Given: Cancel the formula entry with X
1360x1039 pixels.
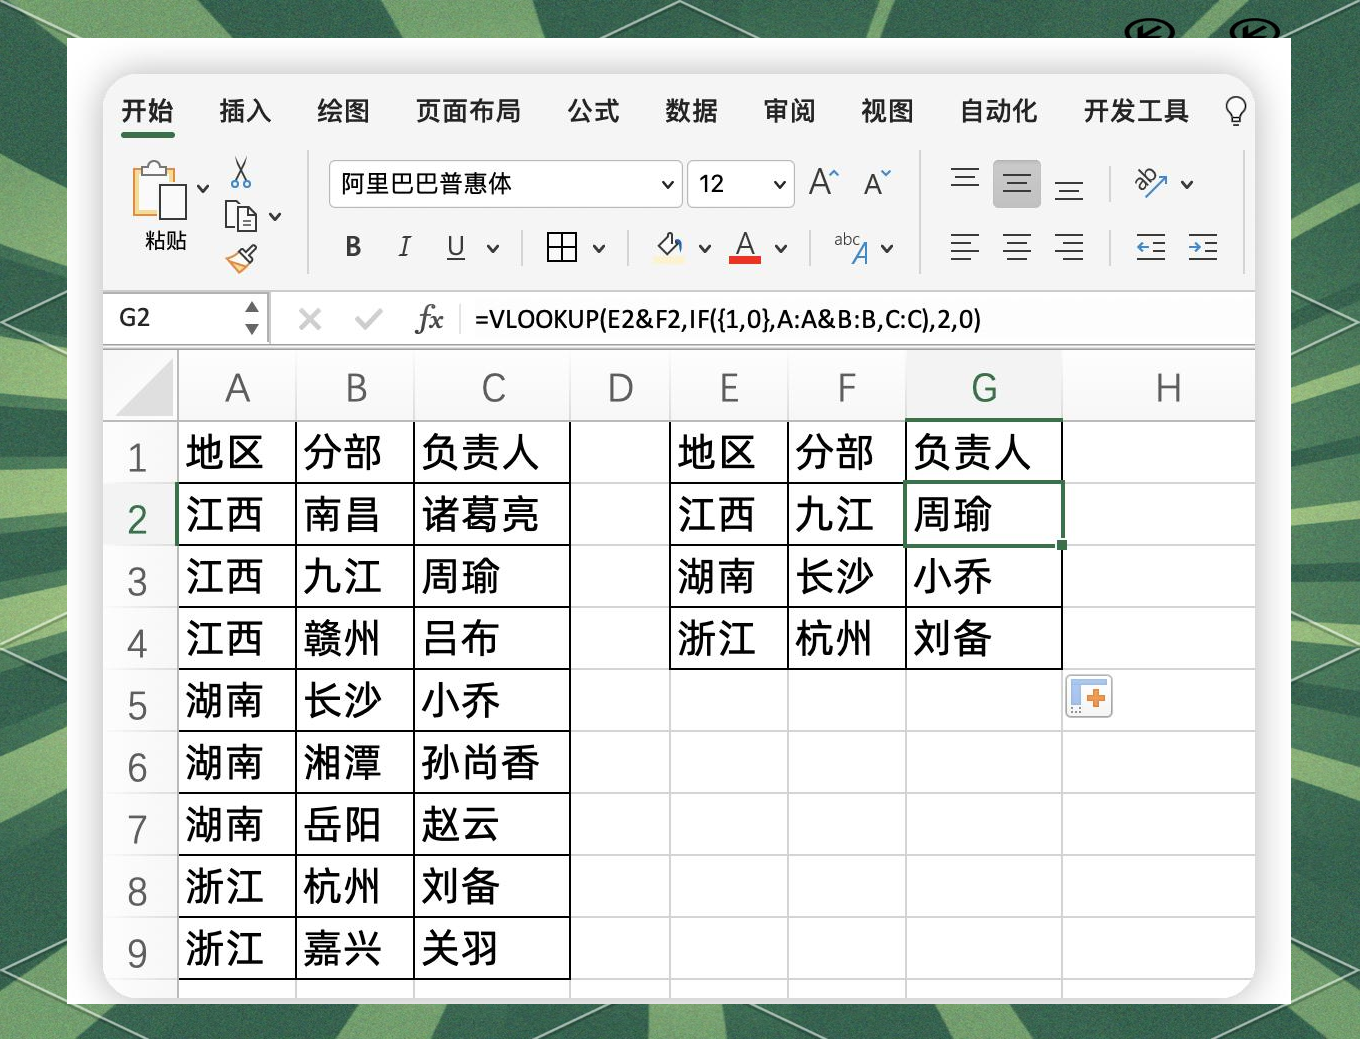Looking at the screenshot, I should [x=310, y=319].
